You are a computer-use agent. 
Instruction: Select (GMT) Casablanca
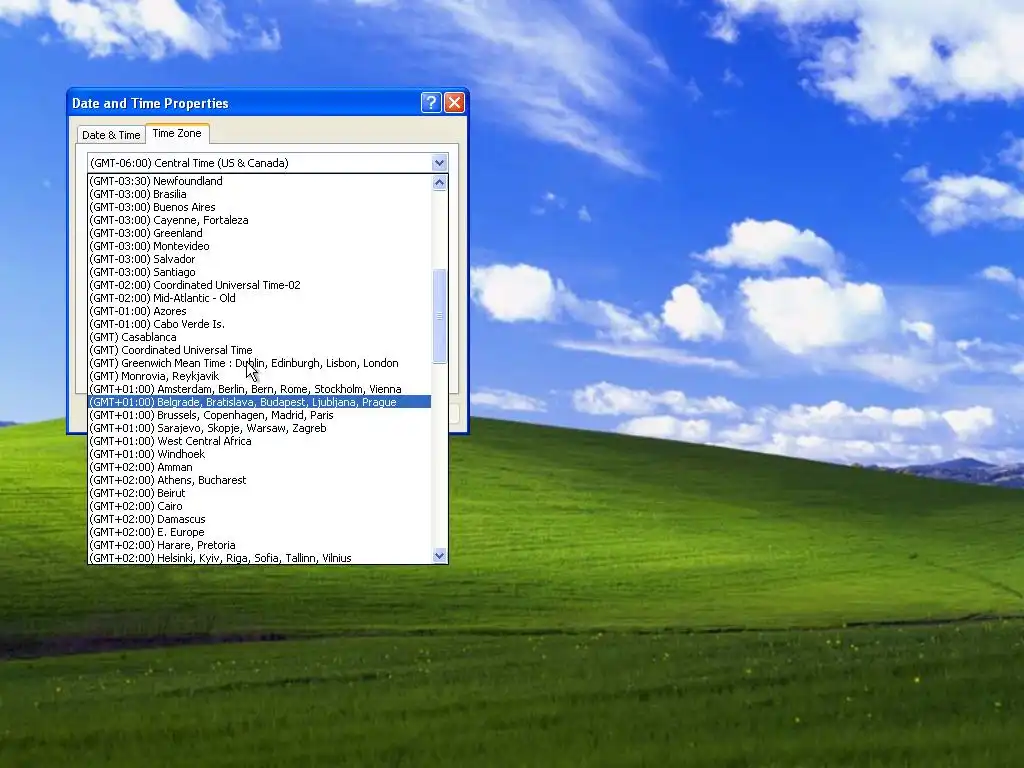pyautogui.click(x=259, y=337)
